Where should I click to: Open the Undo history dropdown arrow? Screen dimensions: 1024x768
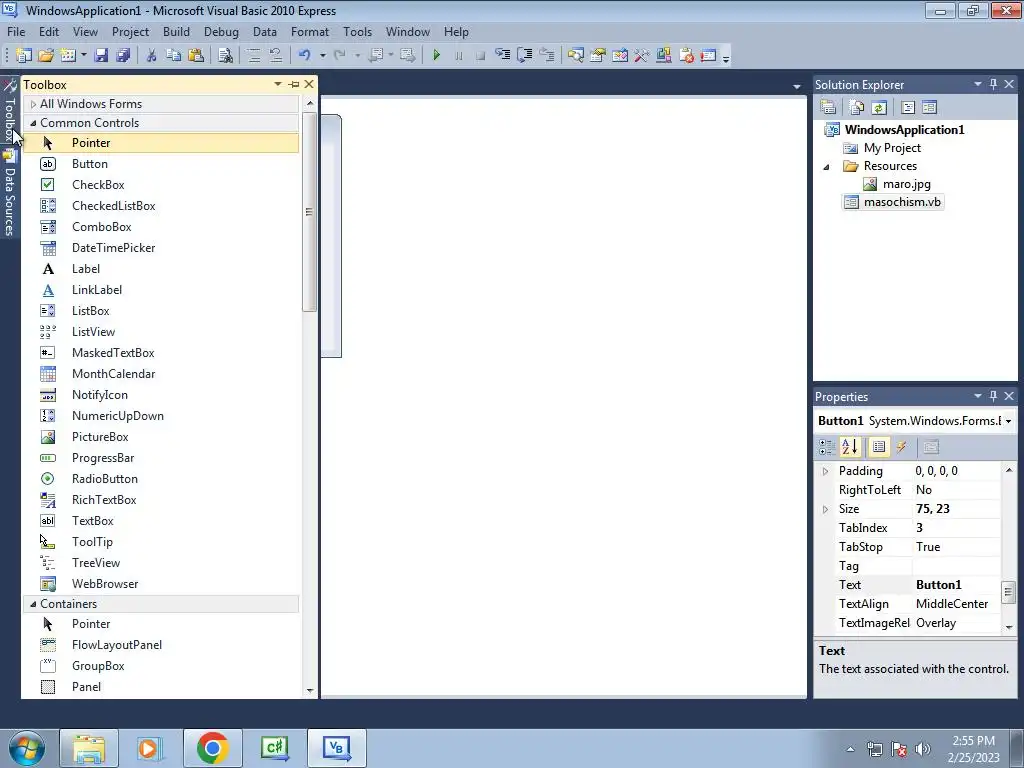coord(323,56)
